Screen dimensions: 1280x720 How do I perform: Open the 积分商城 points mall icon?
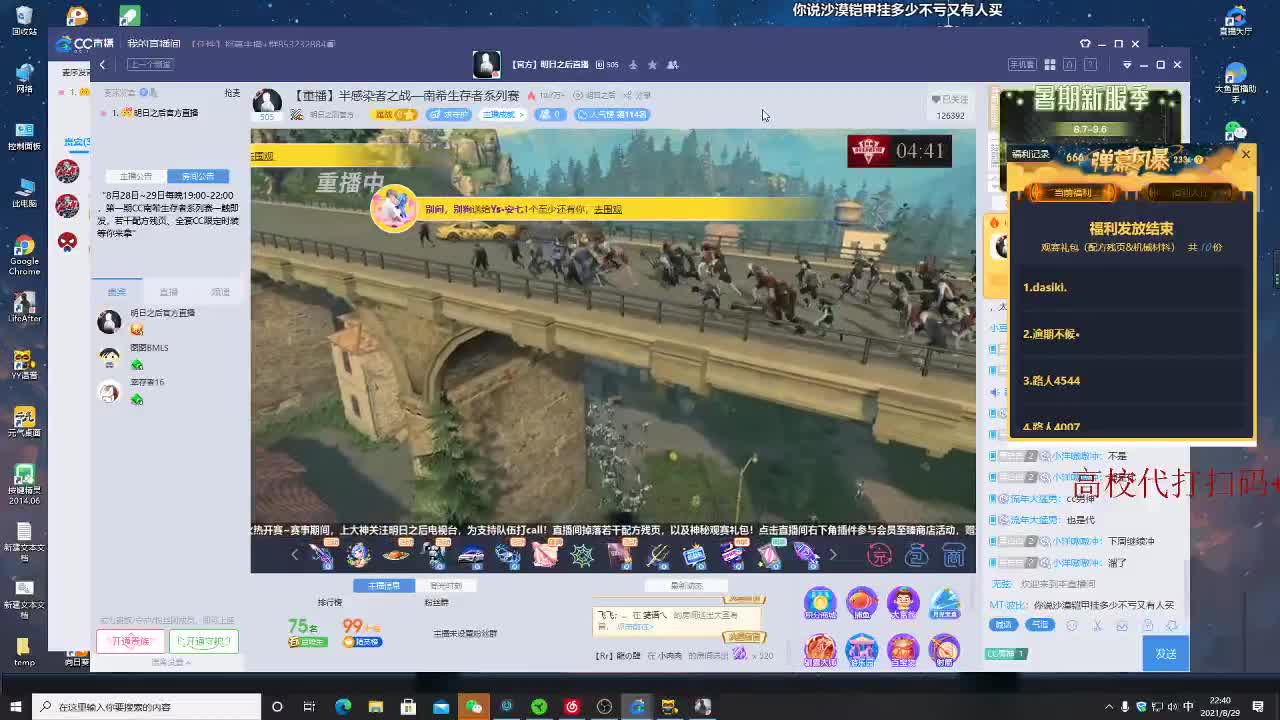(820, 603)
